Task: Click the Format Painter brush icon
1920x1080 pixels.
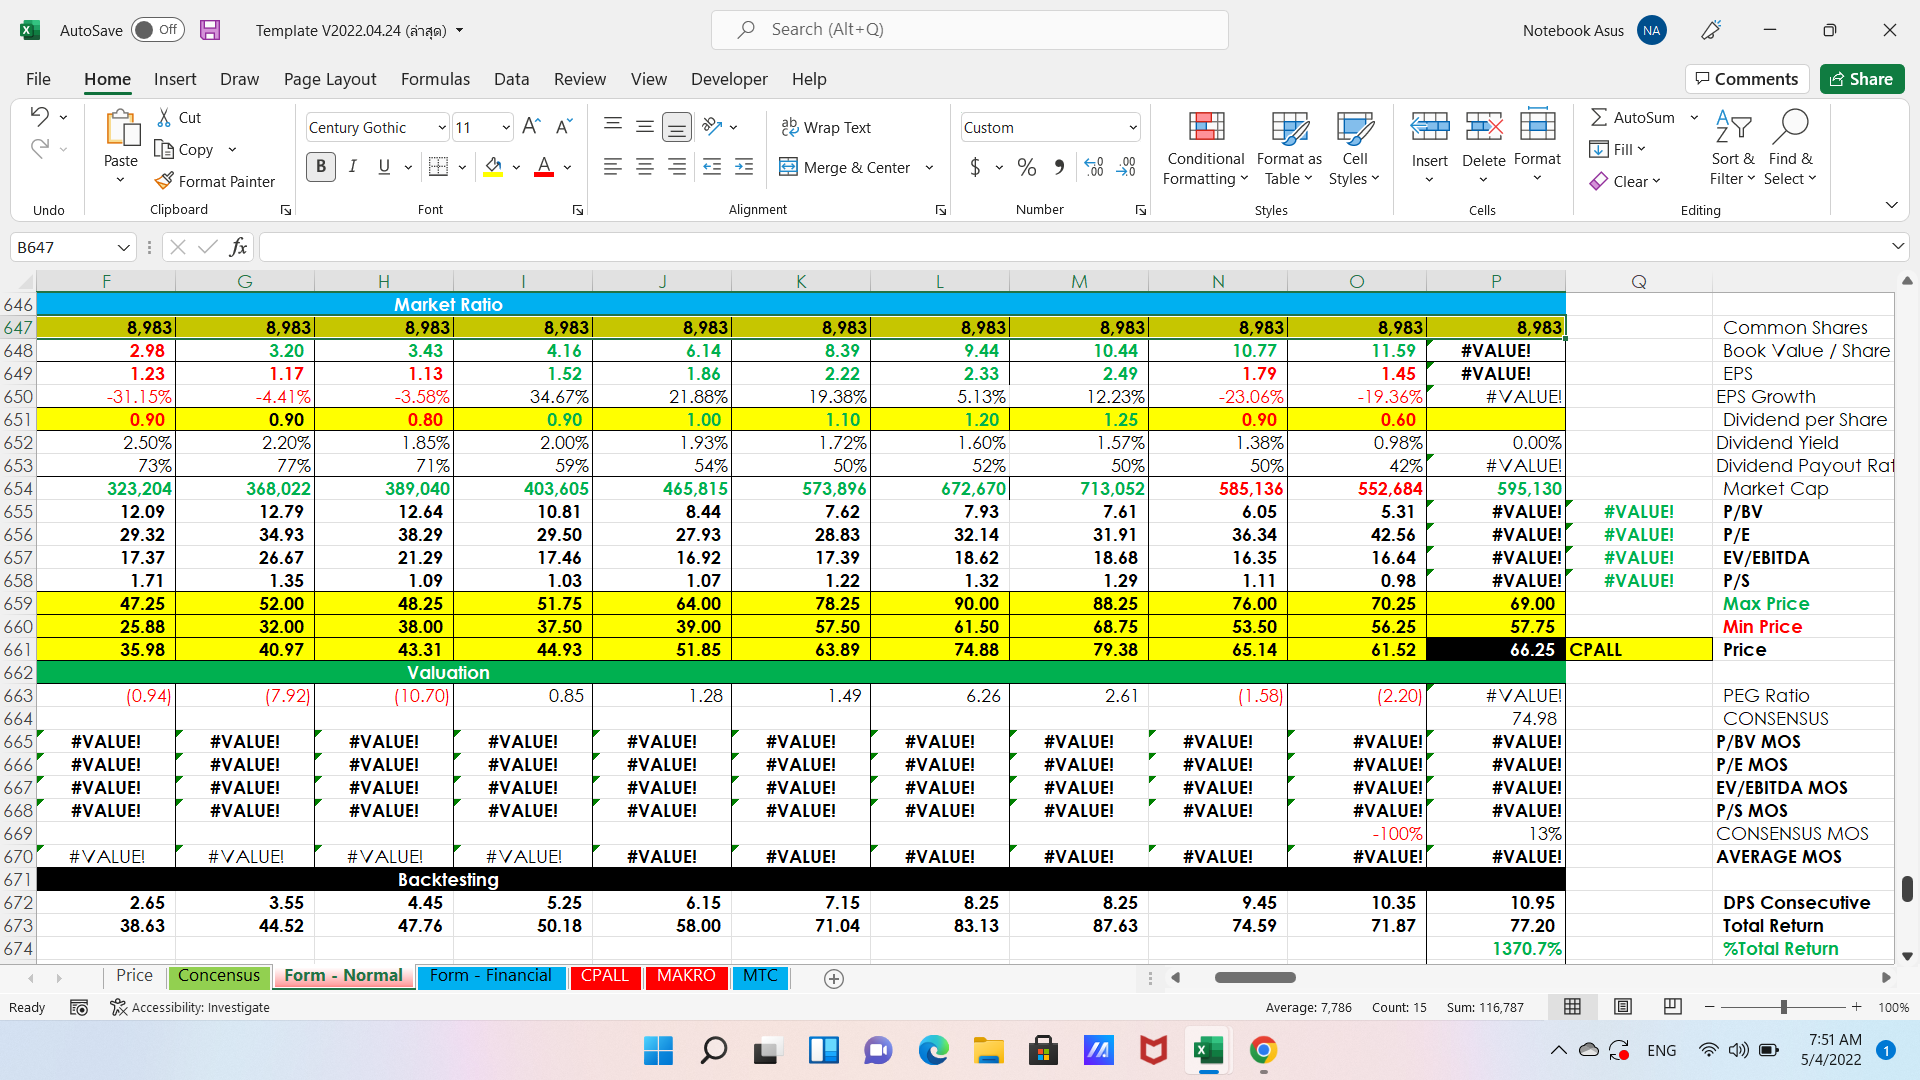Action: click(165, 181)
